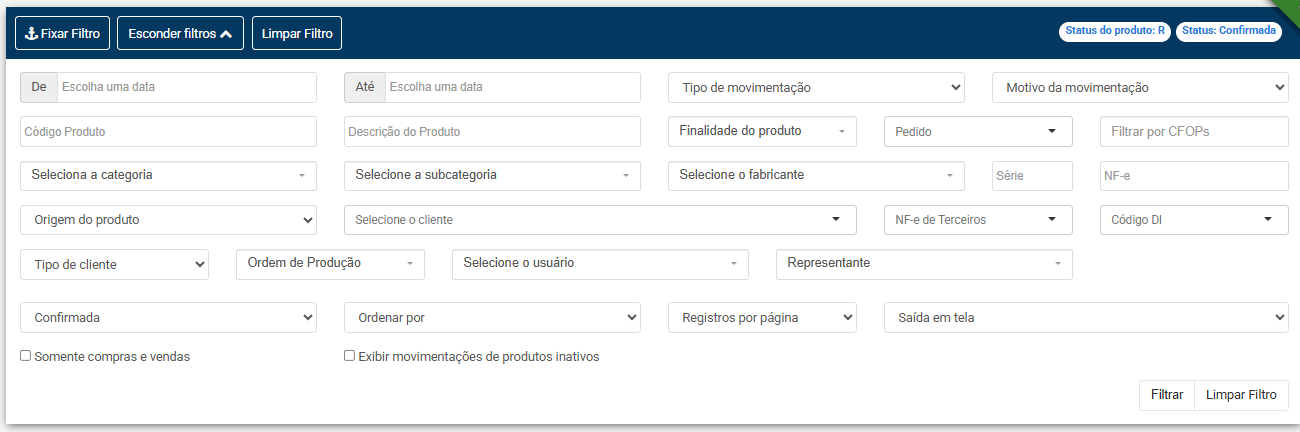
Task: Click the caret on NF-e de Terceiros selector
Action: coord(1052,219)
